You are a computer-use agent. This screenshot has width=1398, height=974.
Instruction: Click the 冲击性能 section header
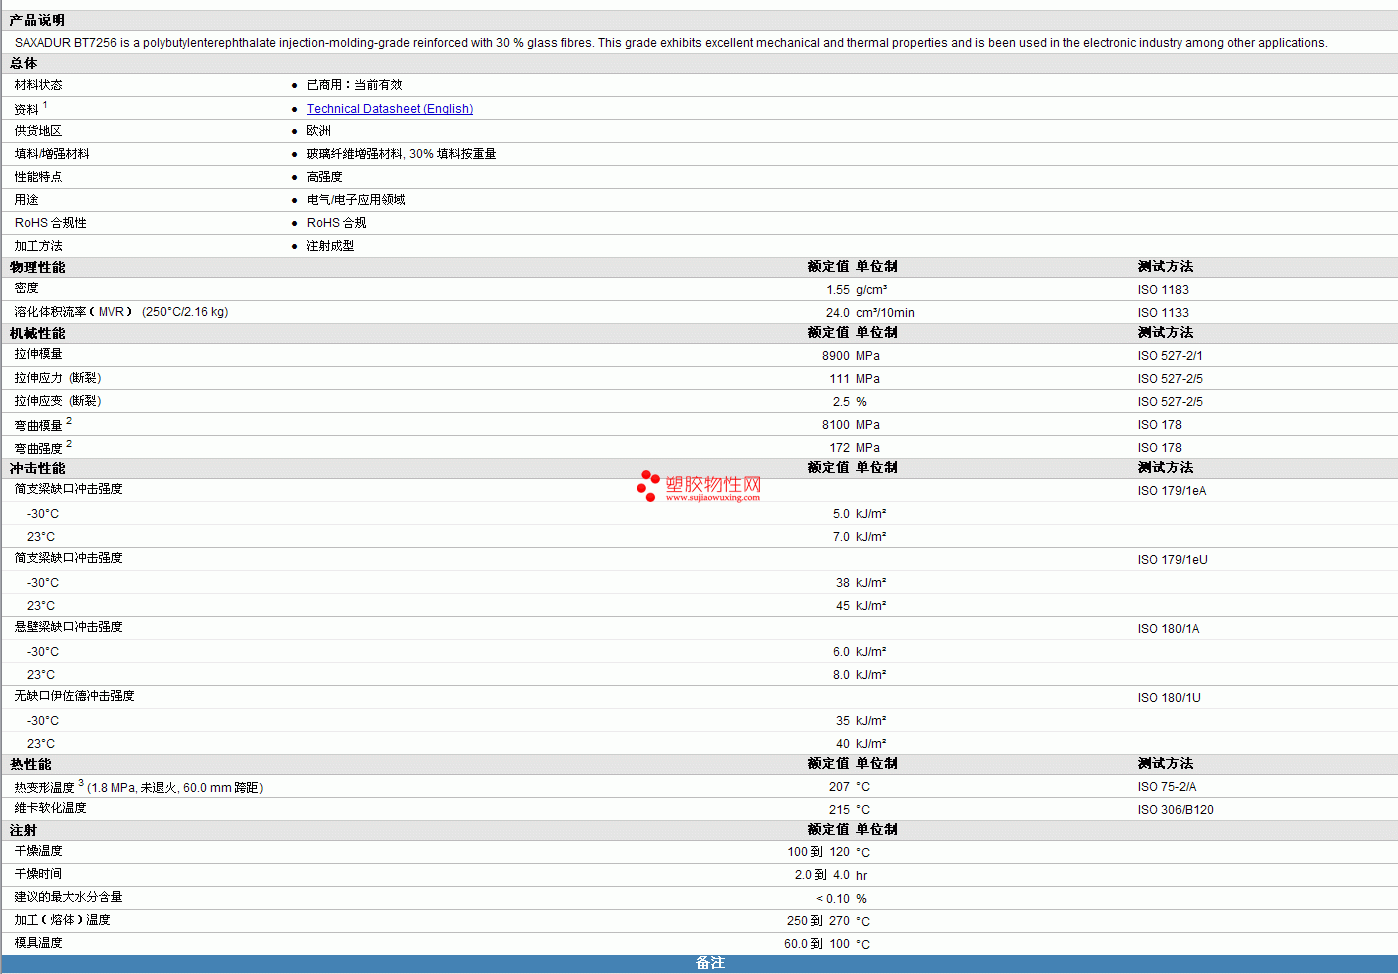coord(37,468)
